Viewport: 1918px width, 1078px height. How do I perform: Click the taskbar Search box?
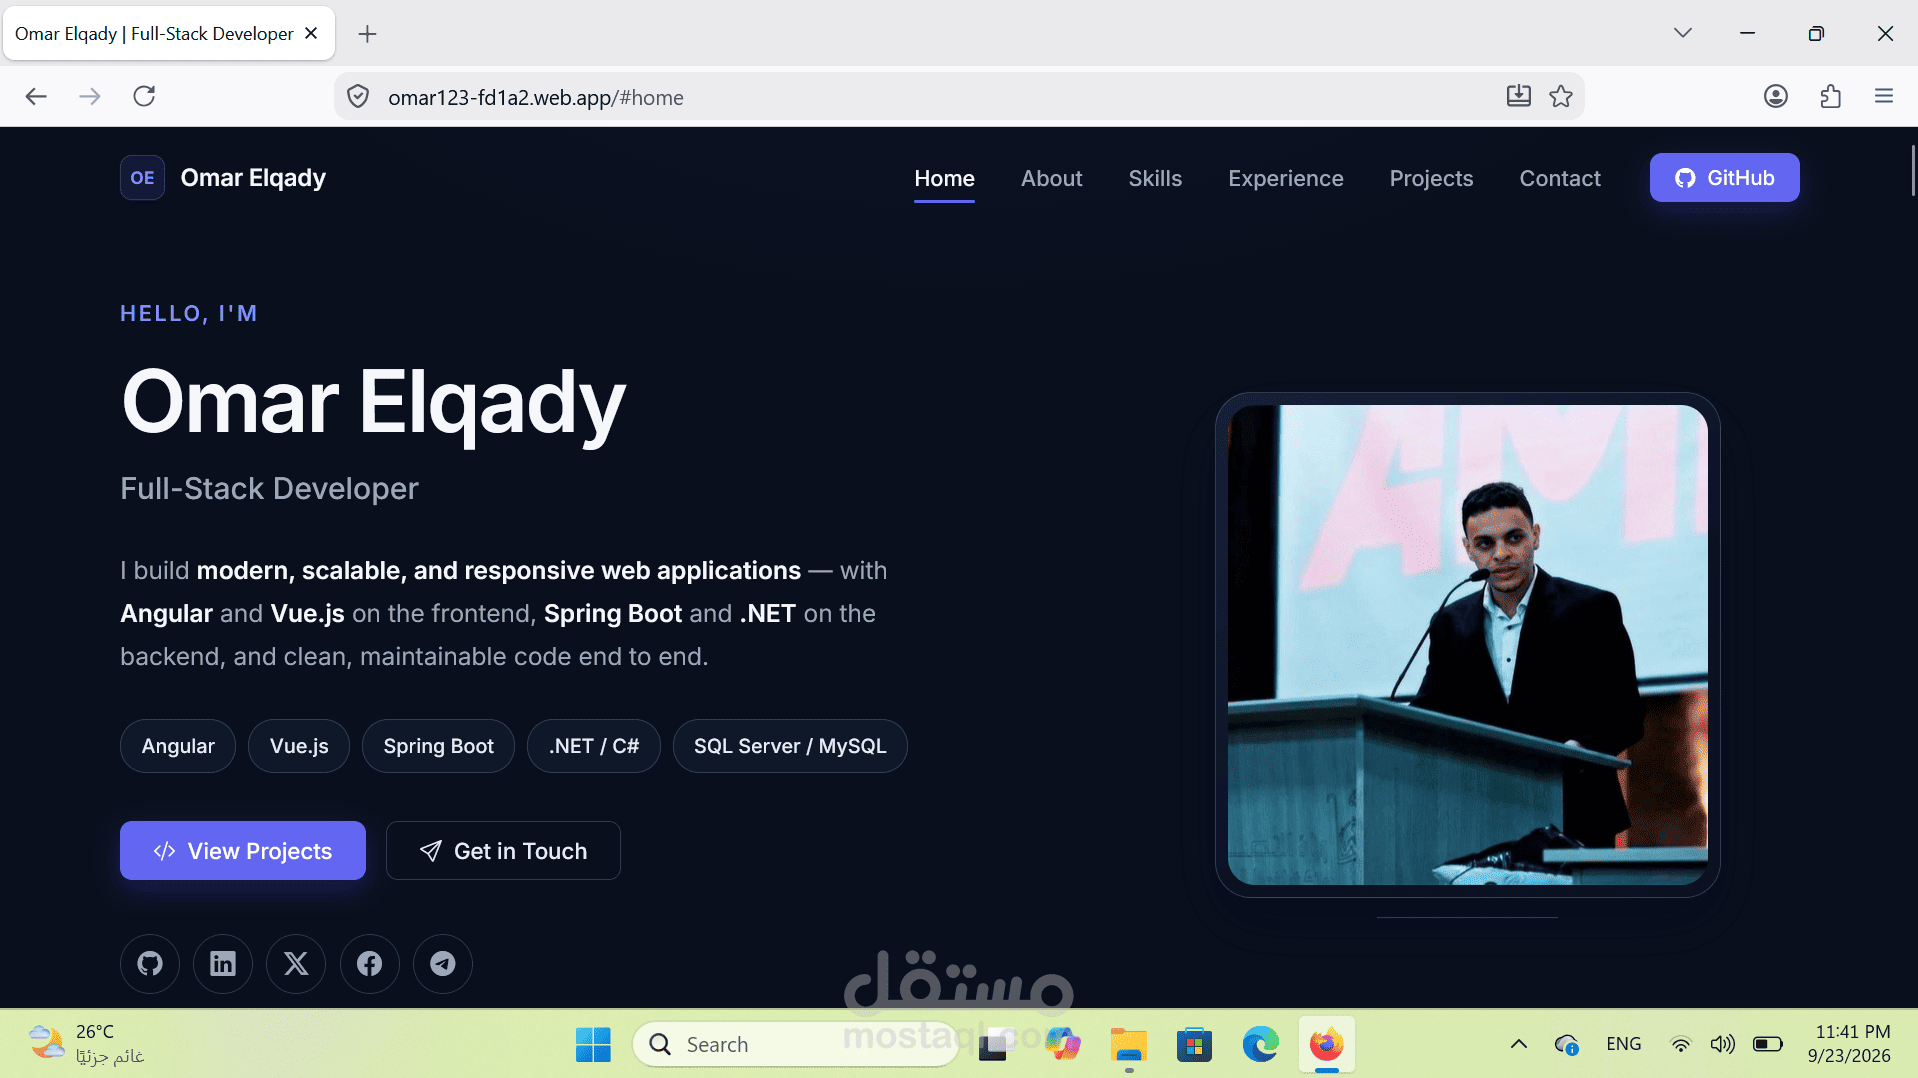795,1044
